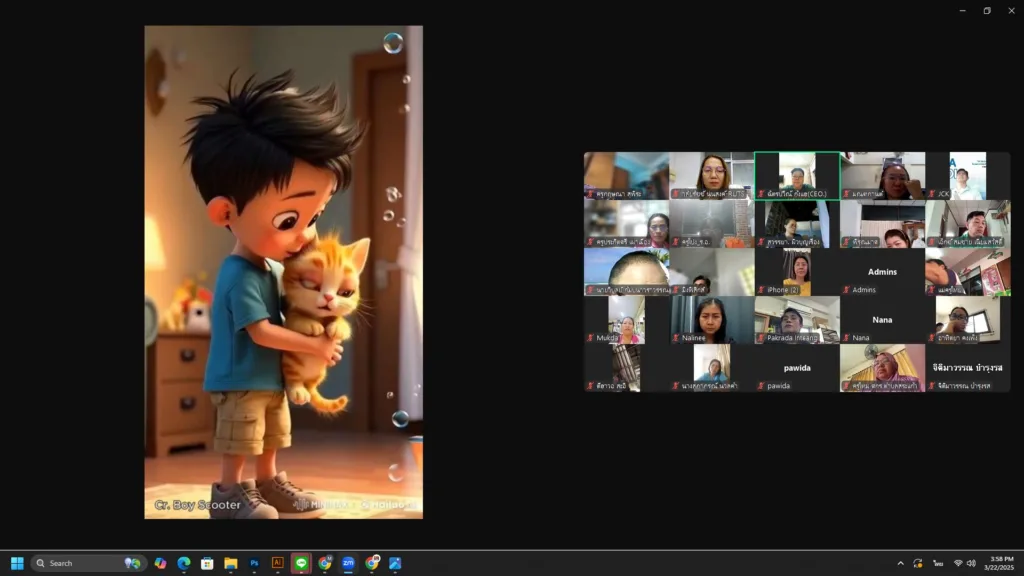The height and width of the screenshot is (576, 1024).
Task: Open the Photos app taskbar icon
Action: click(395, 563)
